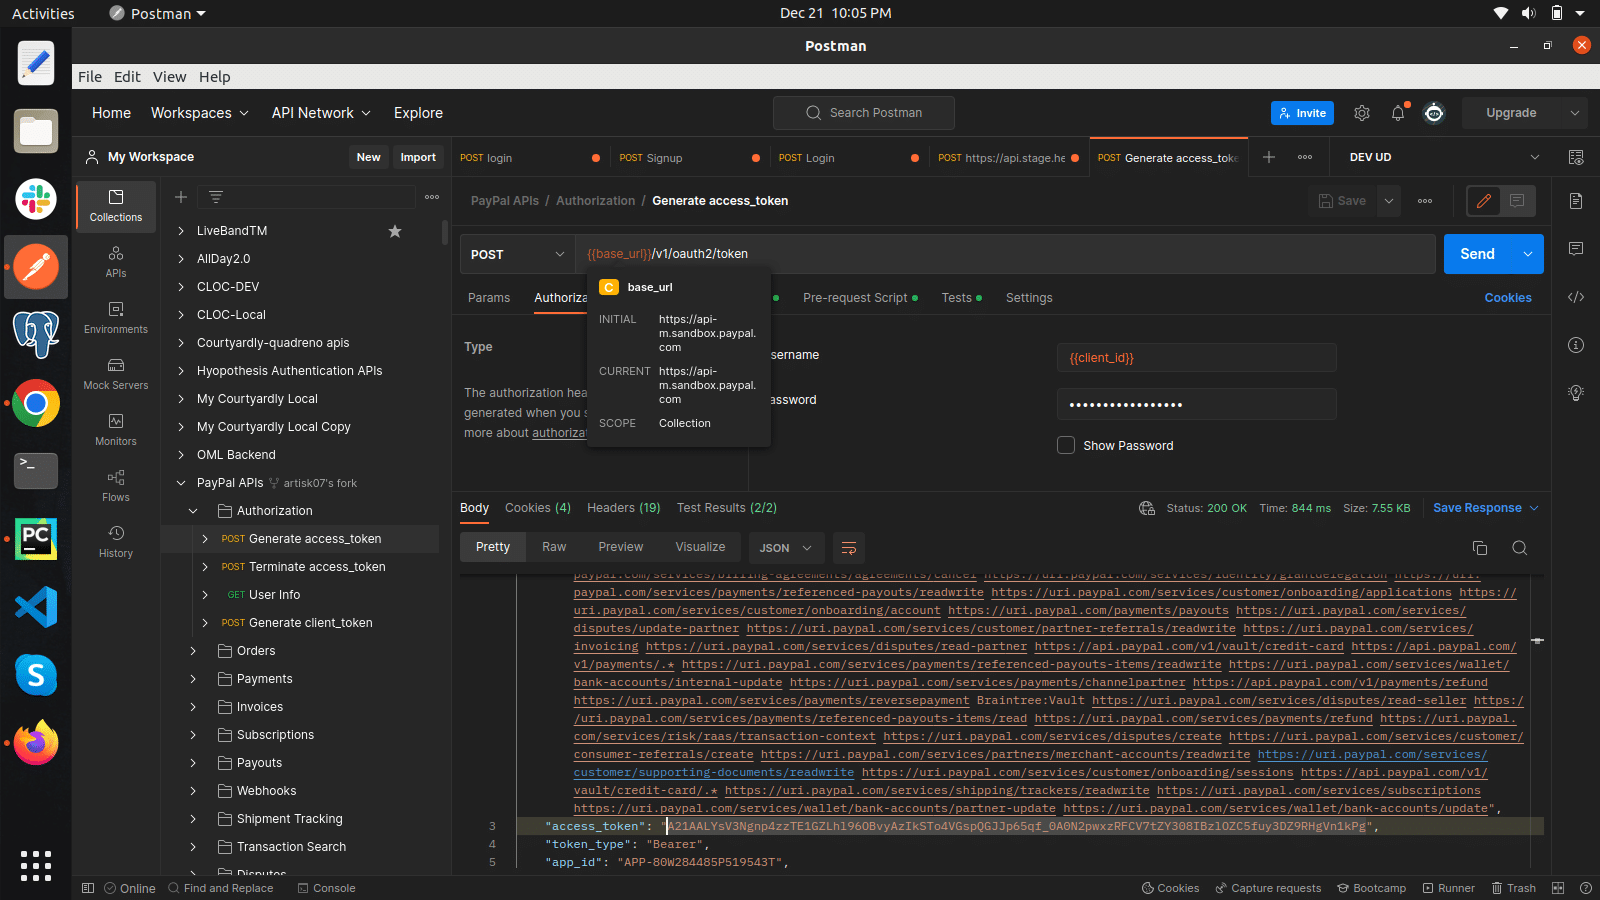Copy response body with copy icon
The height and width of the screenshot is (900, 1600).
pos(1480,548)
